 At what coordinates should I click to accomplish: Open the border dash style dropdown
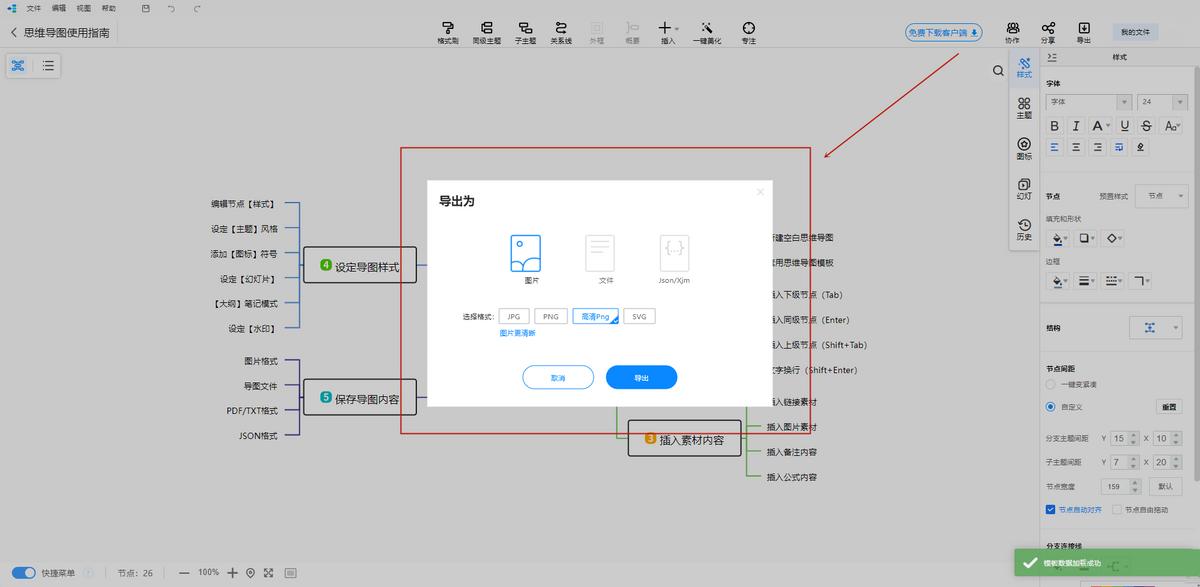point(1115,281)
